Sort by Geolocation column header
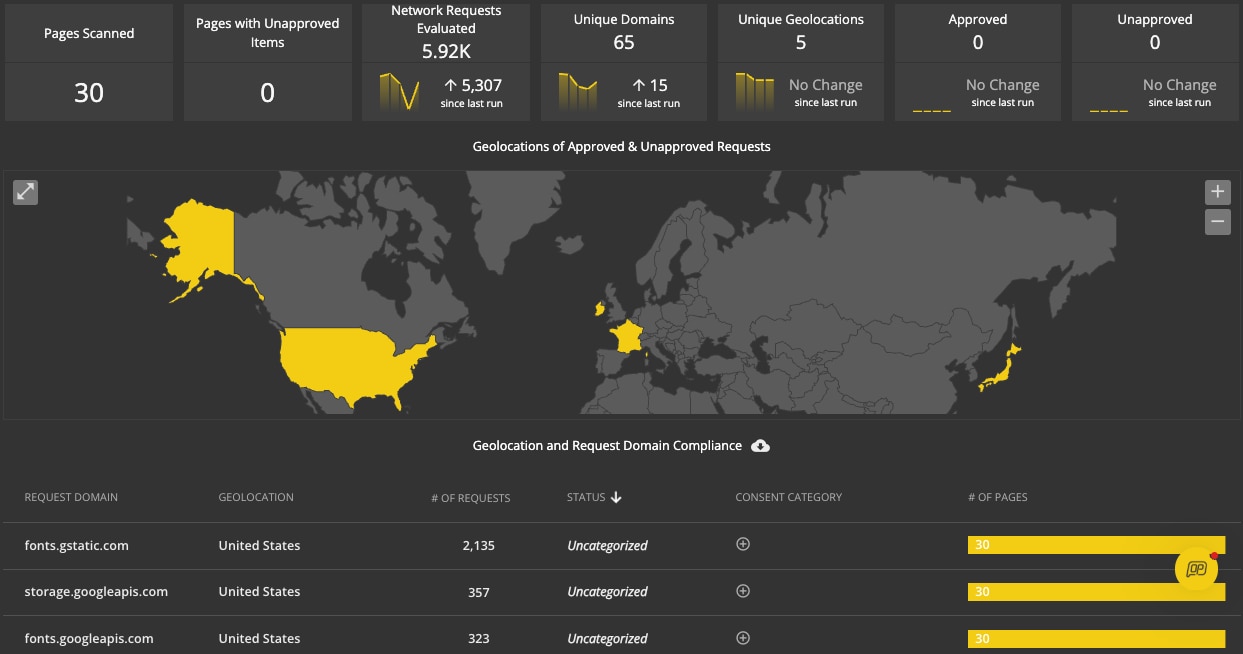The image size is (1243, 654). (x=256, y=497)
